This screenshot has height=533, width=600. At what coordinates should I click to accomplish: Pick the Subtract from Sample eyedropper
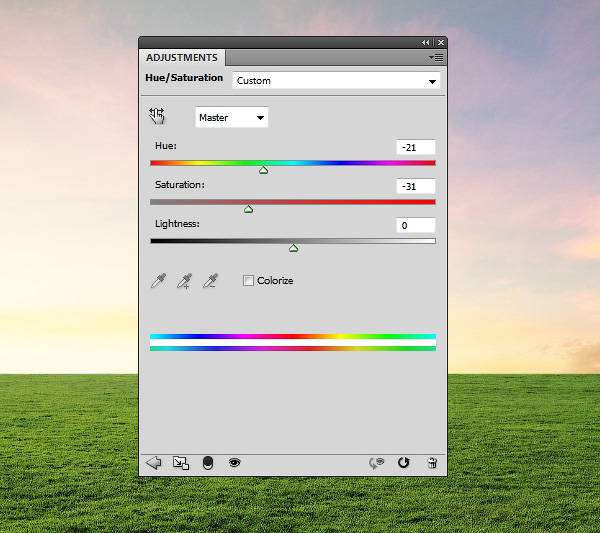[210, 281]
